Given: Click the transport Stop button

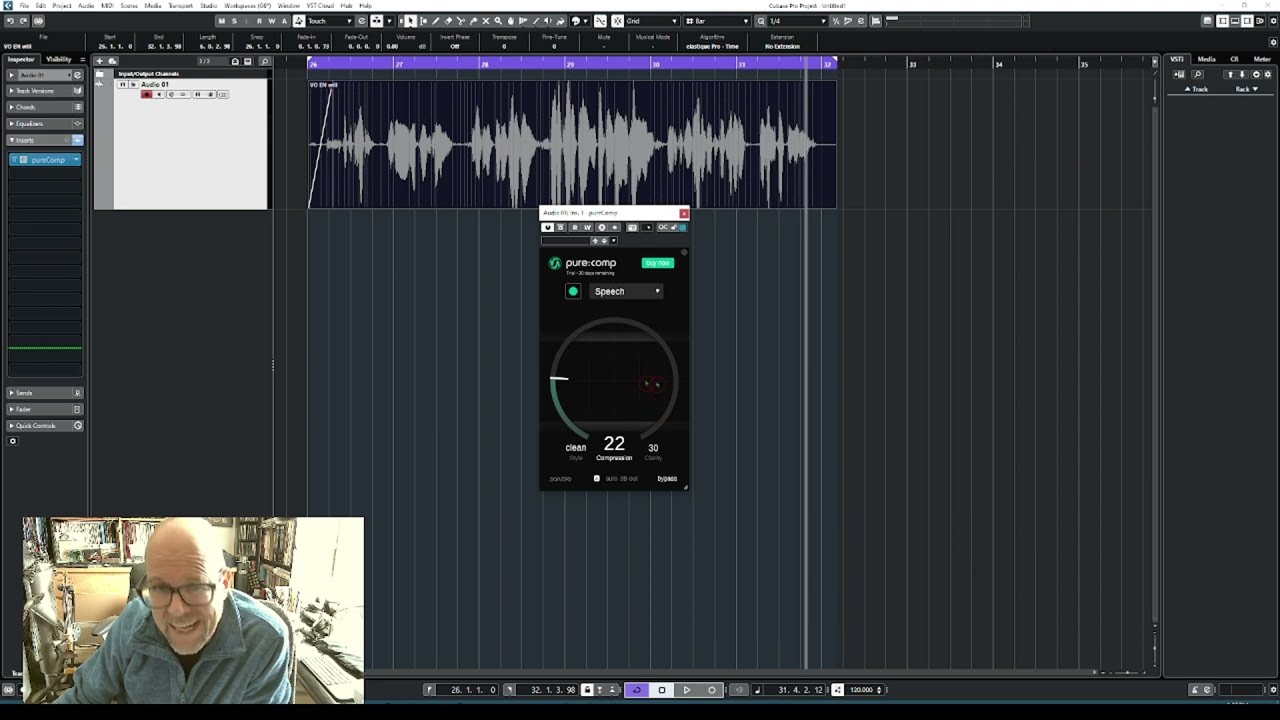Looking at the screenshot, I should tap(661, 690).
